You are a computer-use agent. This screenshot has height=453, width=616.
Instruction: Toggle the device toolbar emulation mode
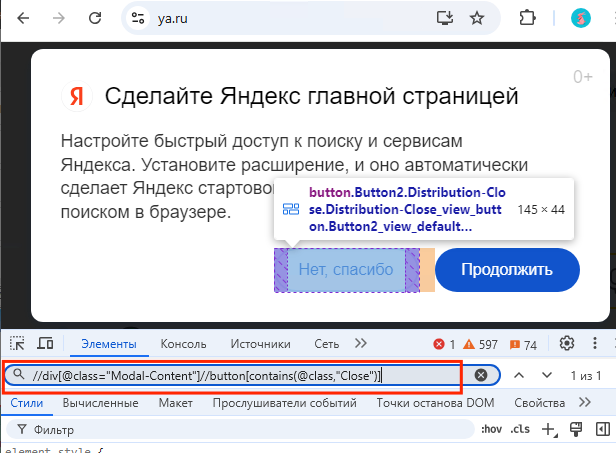[46, 343]
